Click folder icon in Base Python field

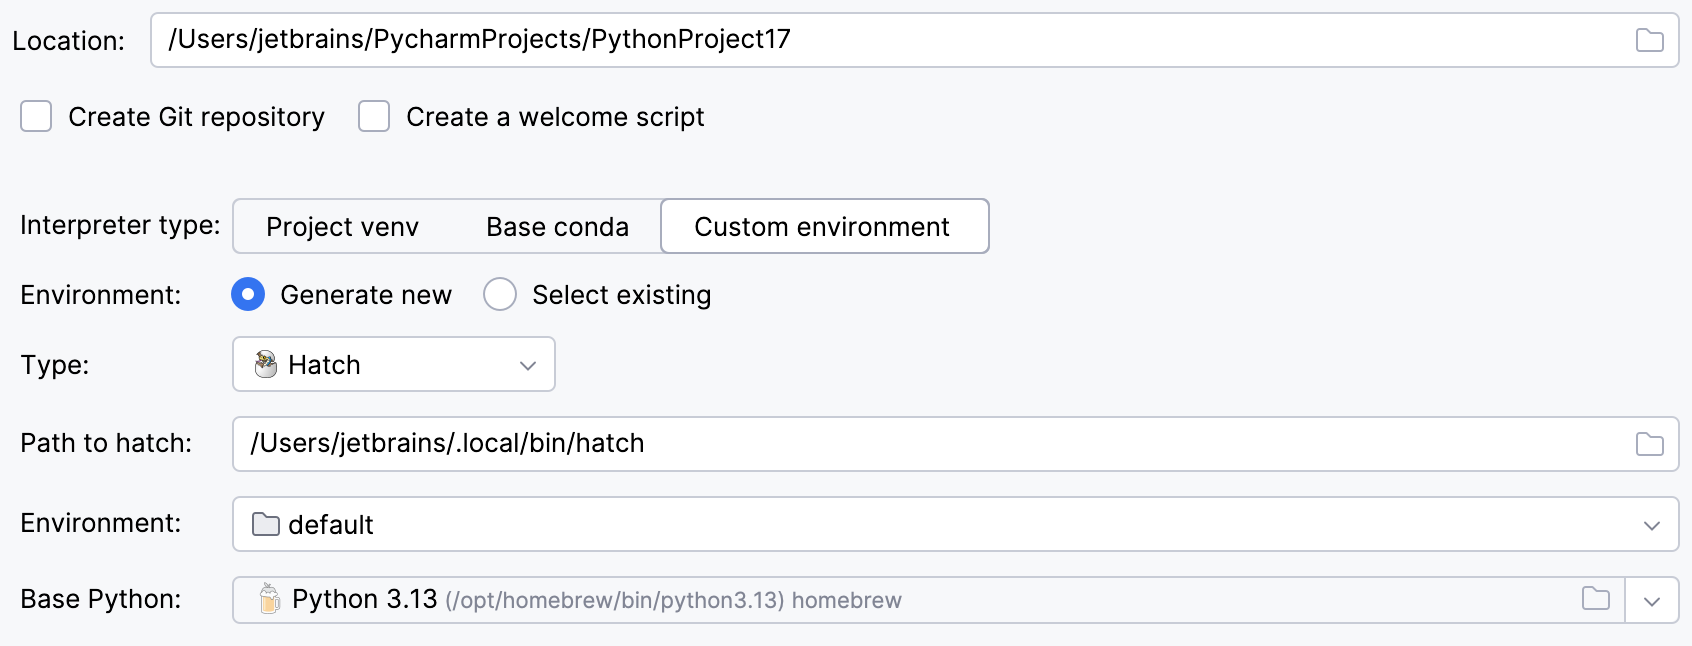coord(1596,599)
